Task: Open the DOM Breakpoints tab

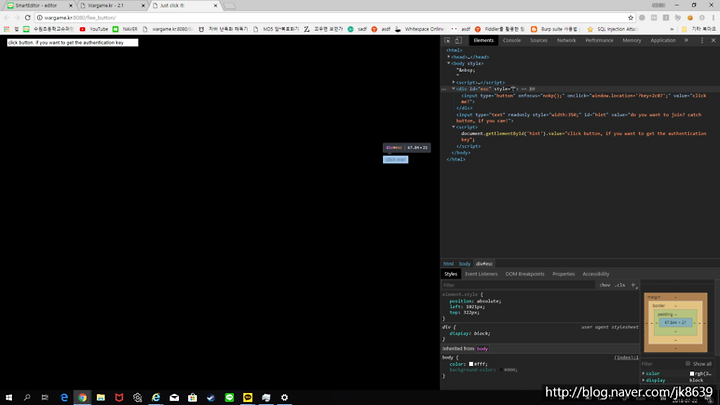Action: coord(525,274)
